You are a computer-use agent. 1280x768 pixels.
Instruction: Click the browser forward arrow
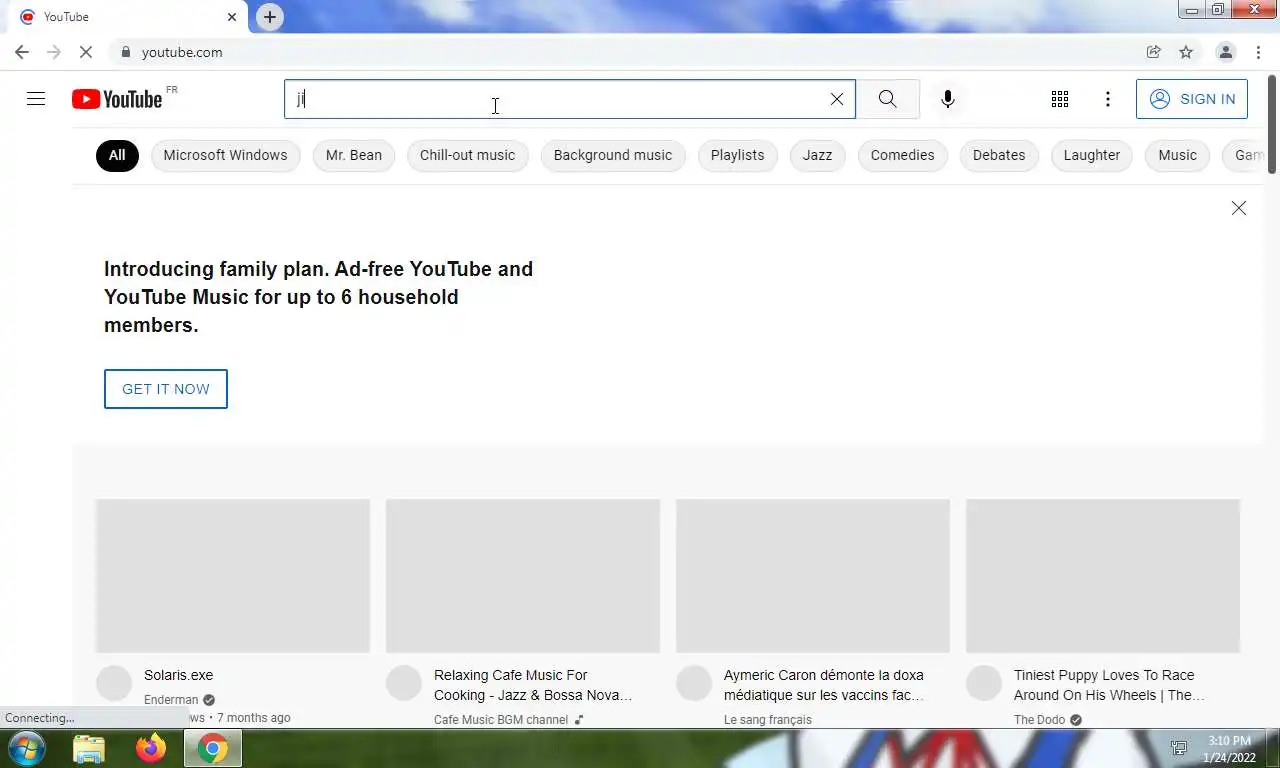tap(54, 52)
